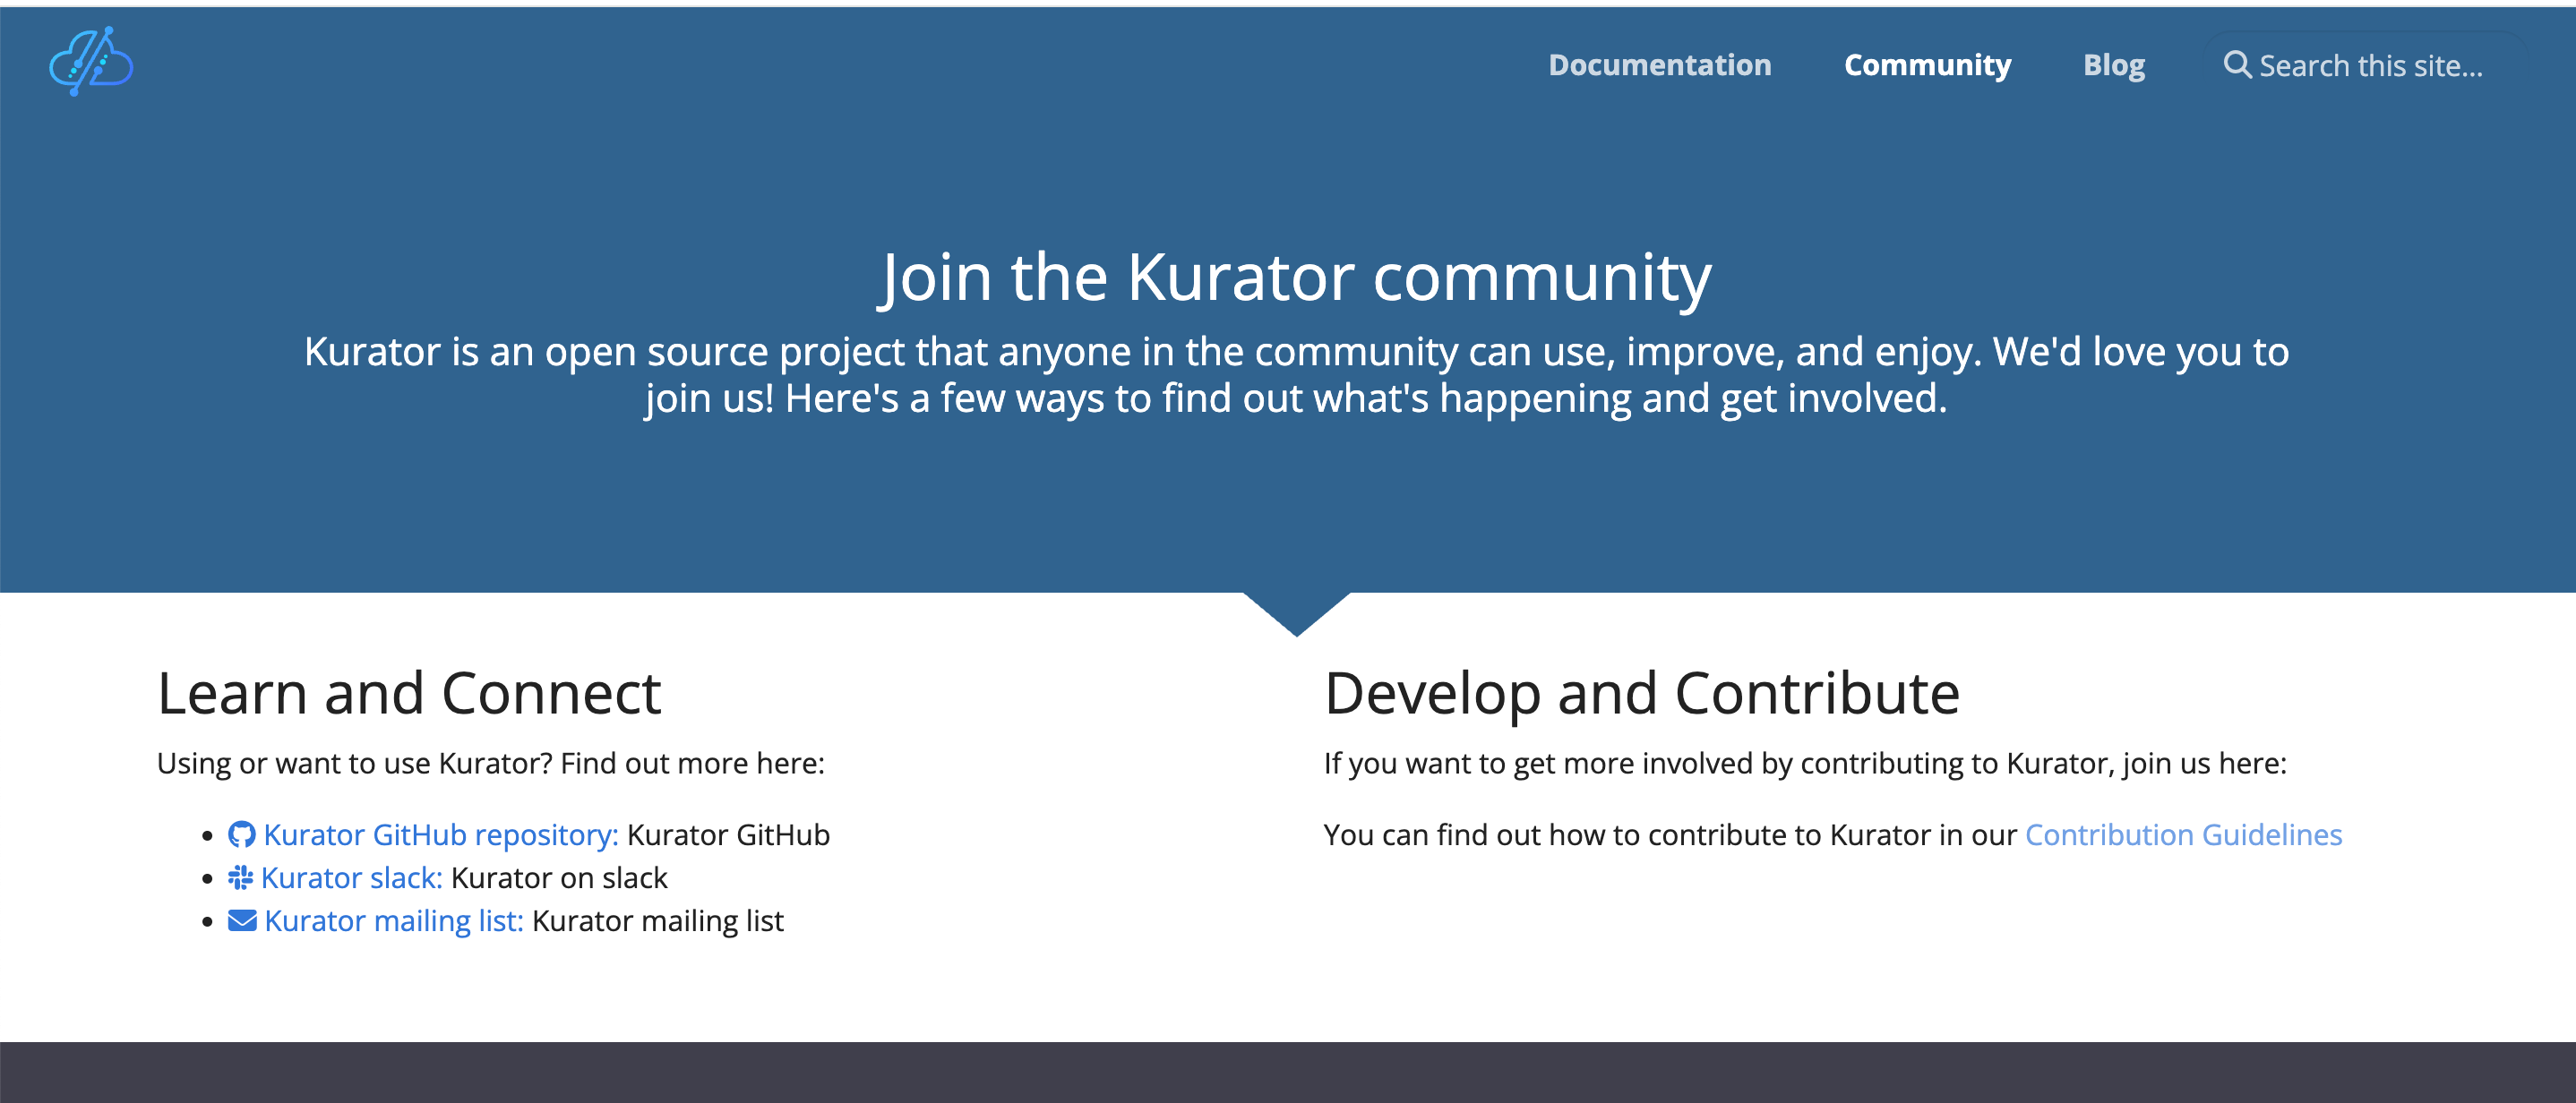Click the 'Join the Kurator community' heading
Image resolution: width=2576 pixels, height=1103 pixels.
1295,276
